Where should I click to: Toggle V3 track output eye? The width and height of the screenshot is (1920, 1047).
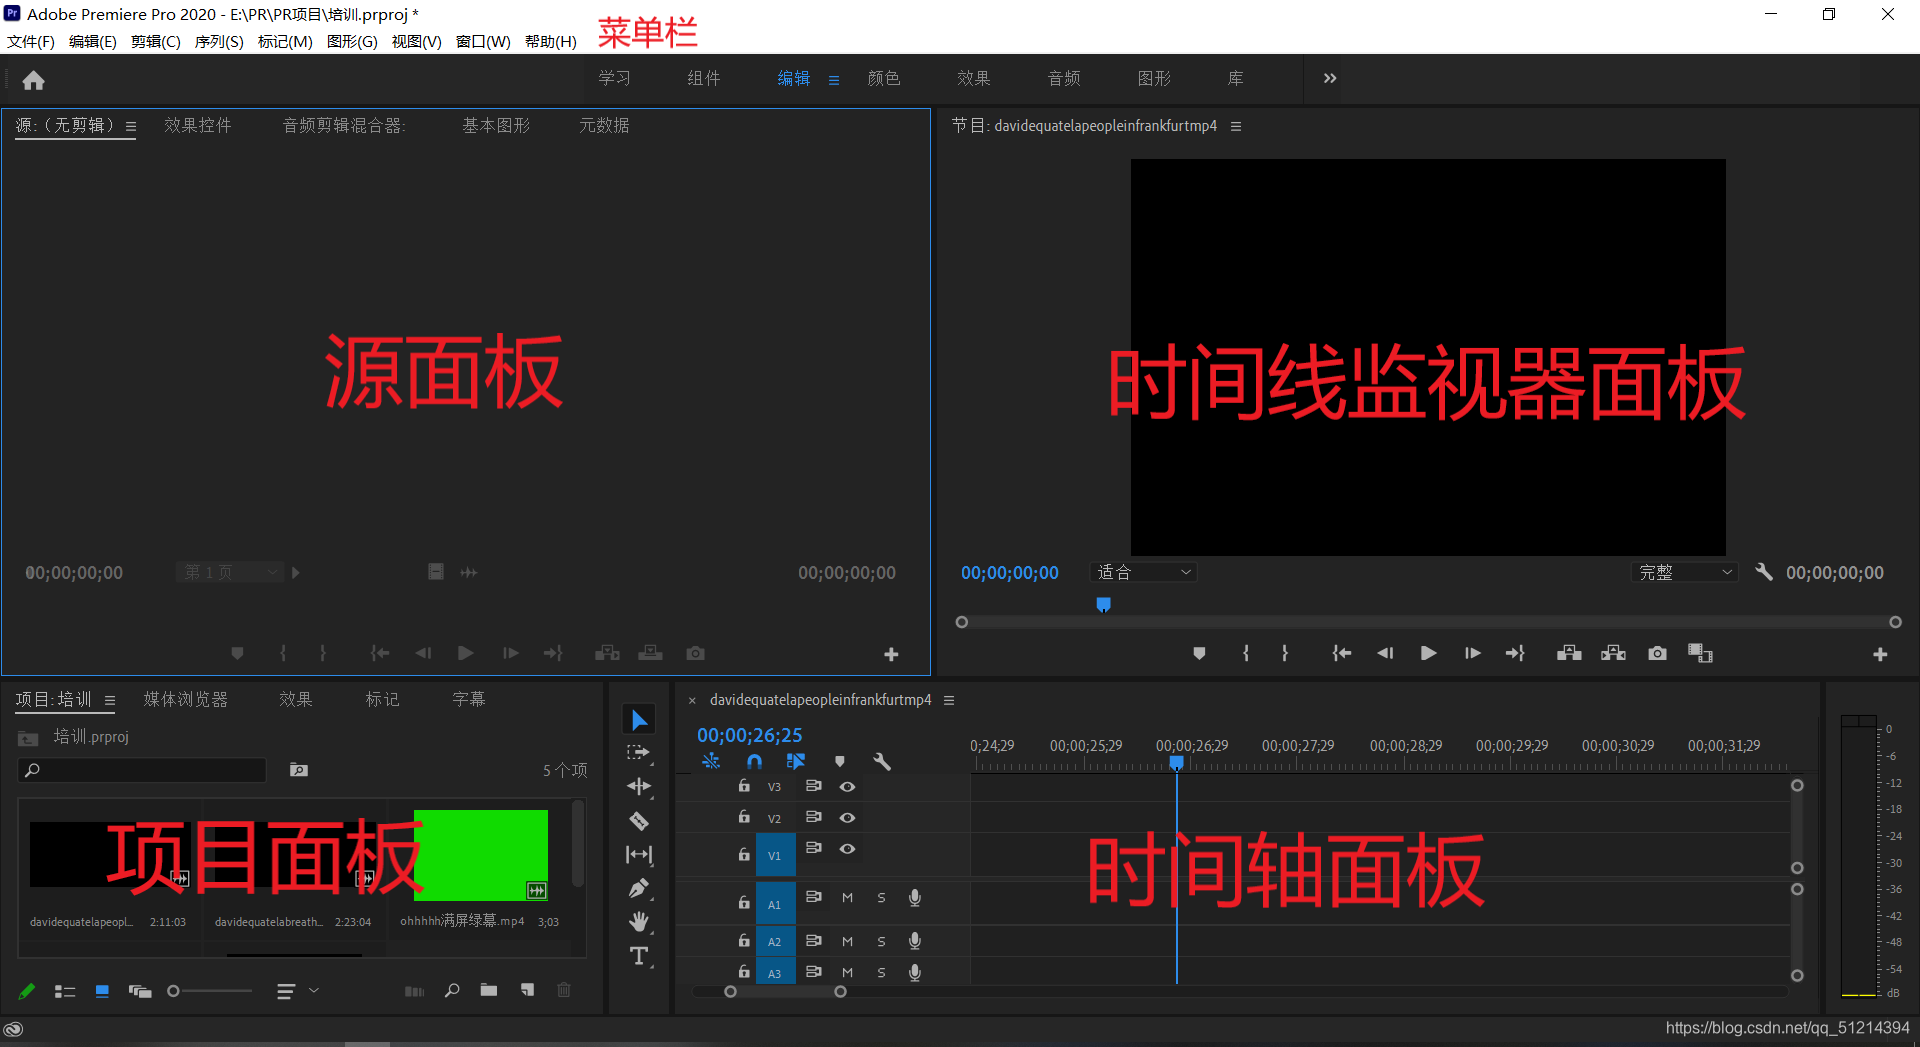pos(847,787)
